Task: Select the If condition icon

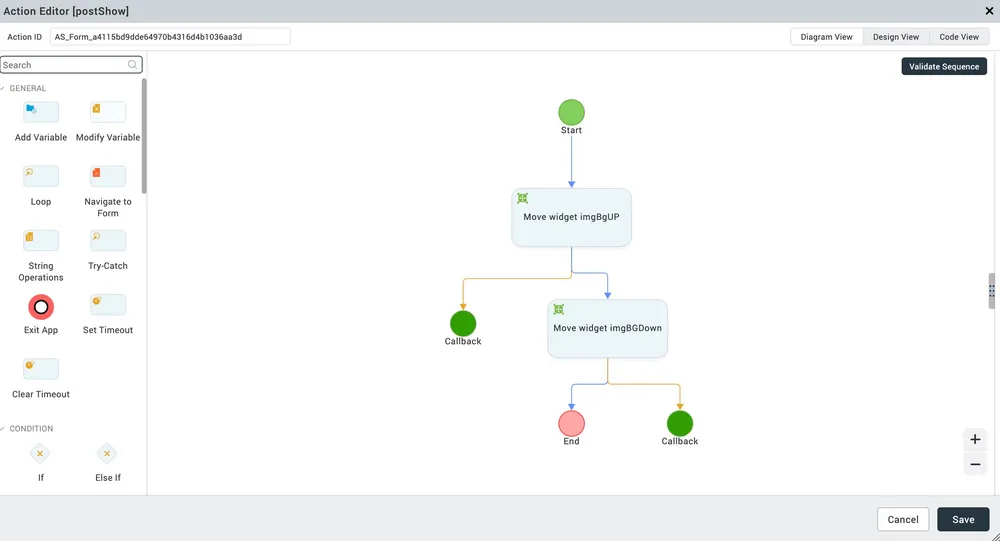Action: pyautogui.click(x=41, y=454)
